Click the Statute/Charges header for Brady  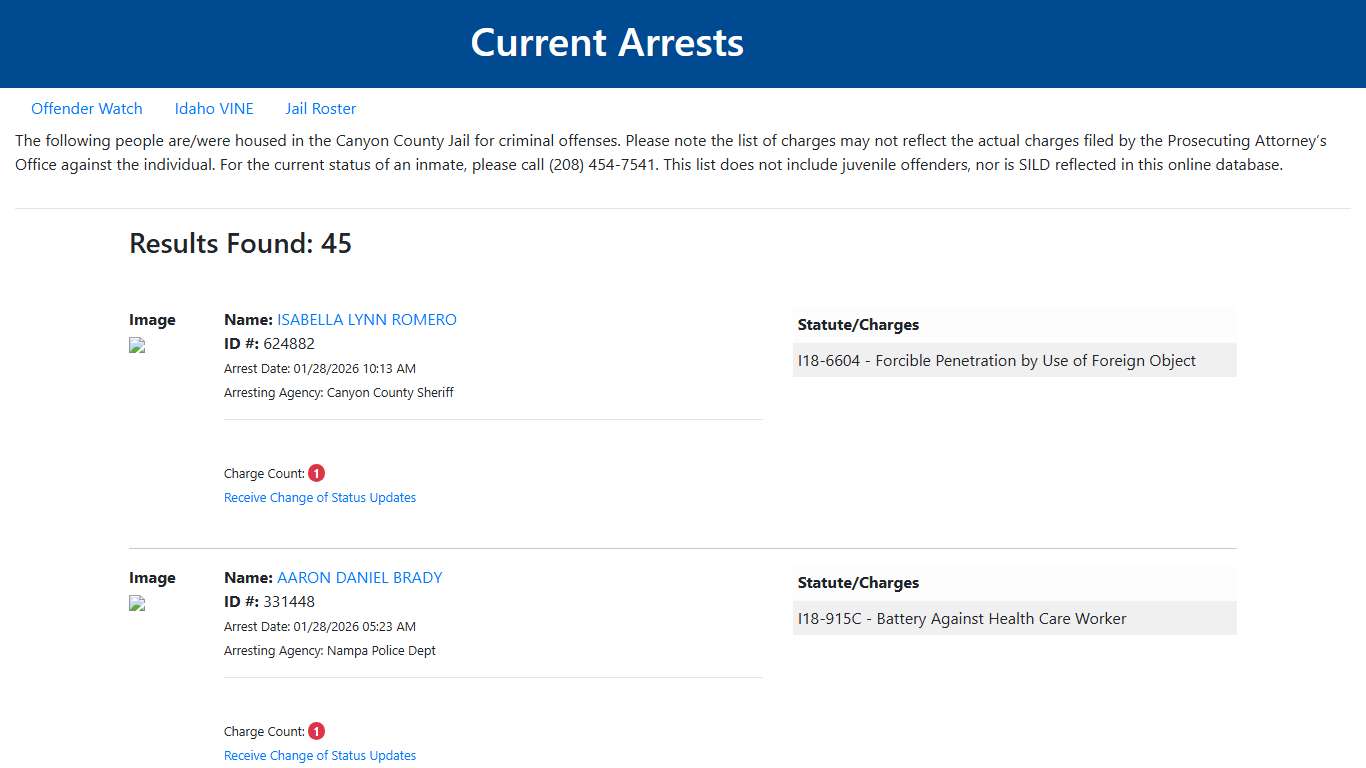point(858,582)
